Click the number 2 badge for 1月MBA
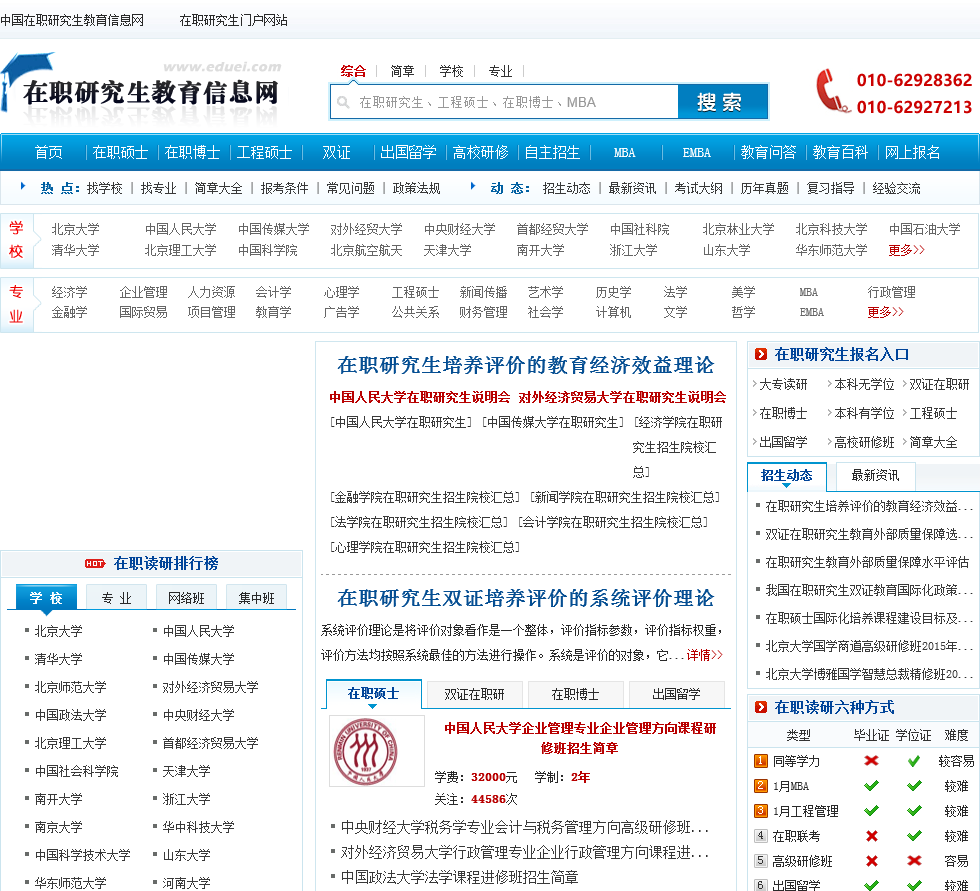 (761, 785)
